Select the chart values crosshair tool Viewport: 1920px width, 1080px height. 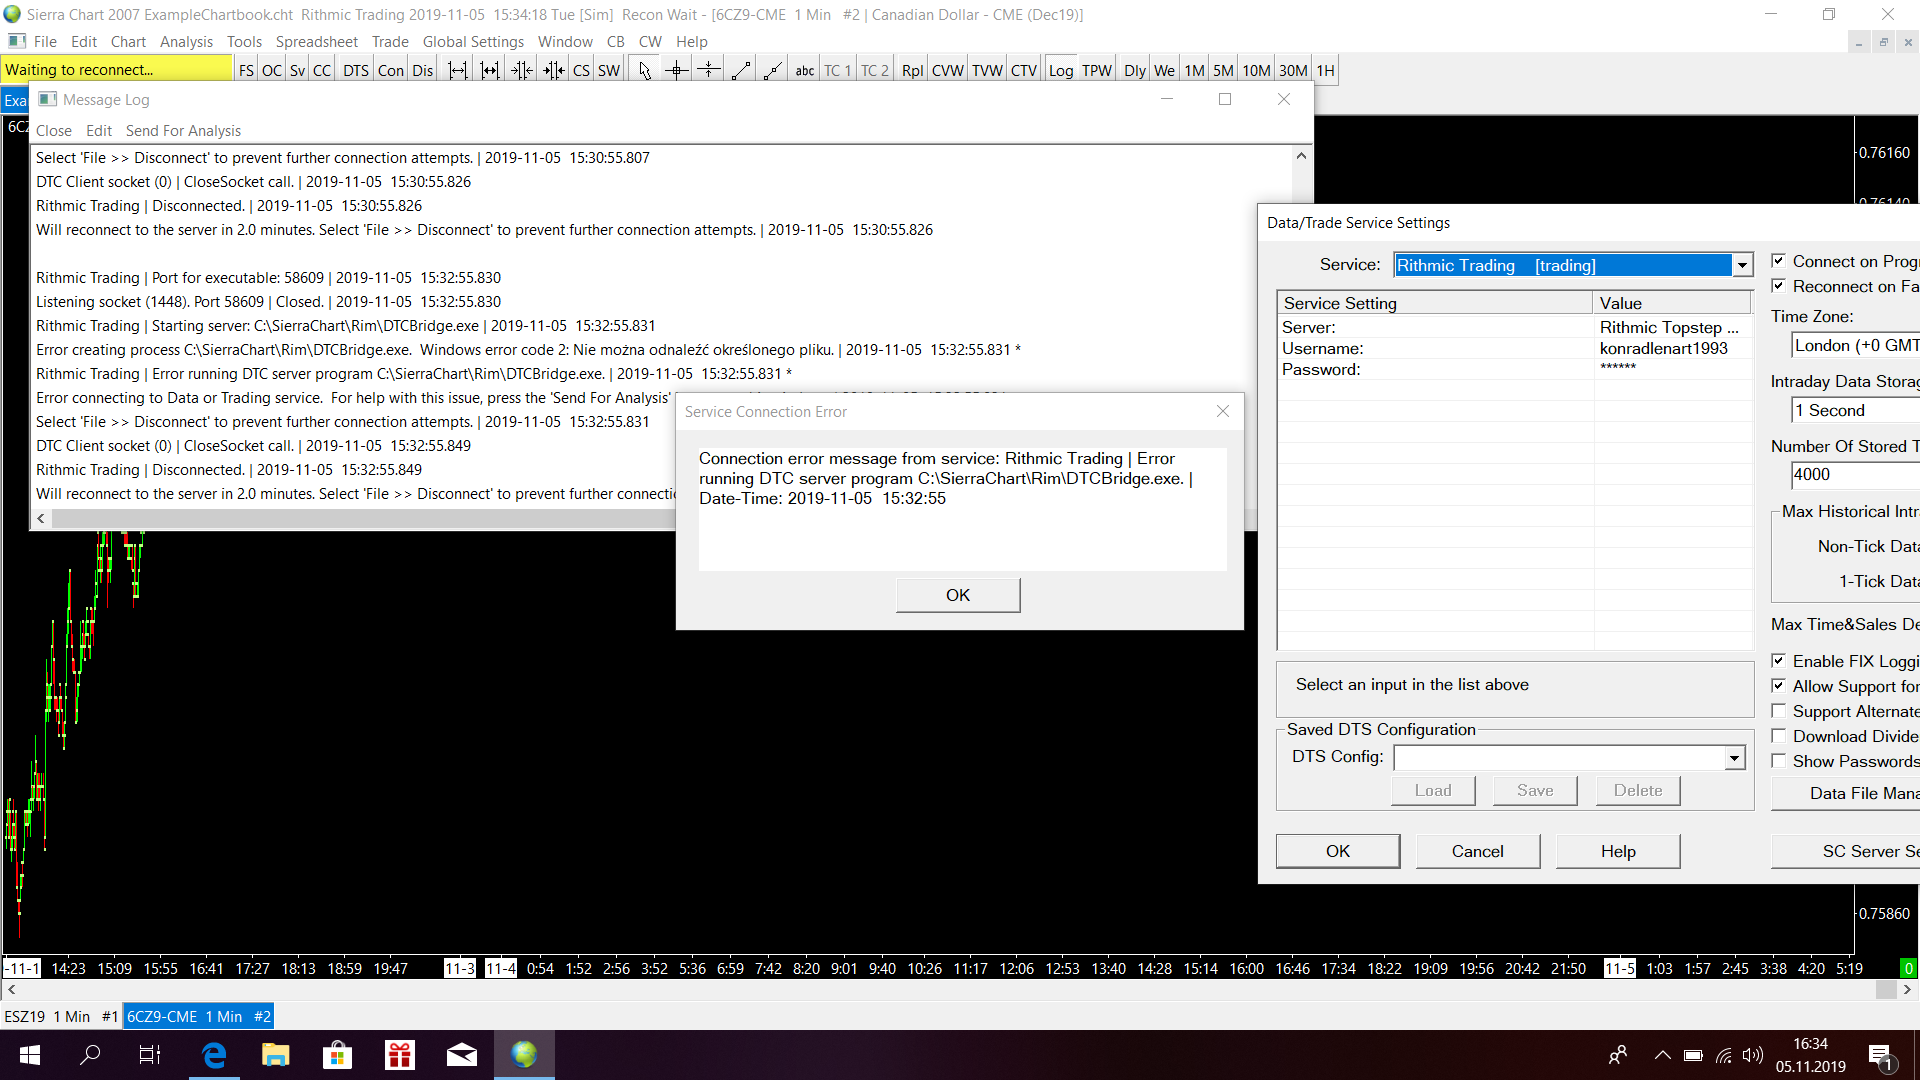677,70
